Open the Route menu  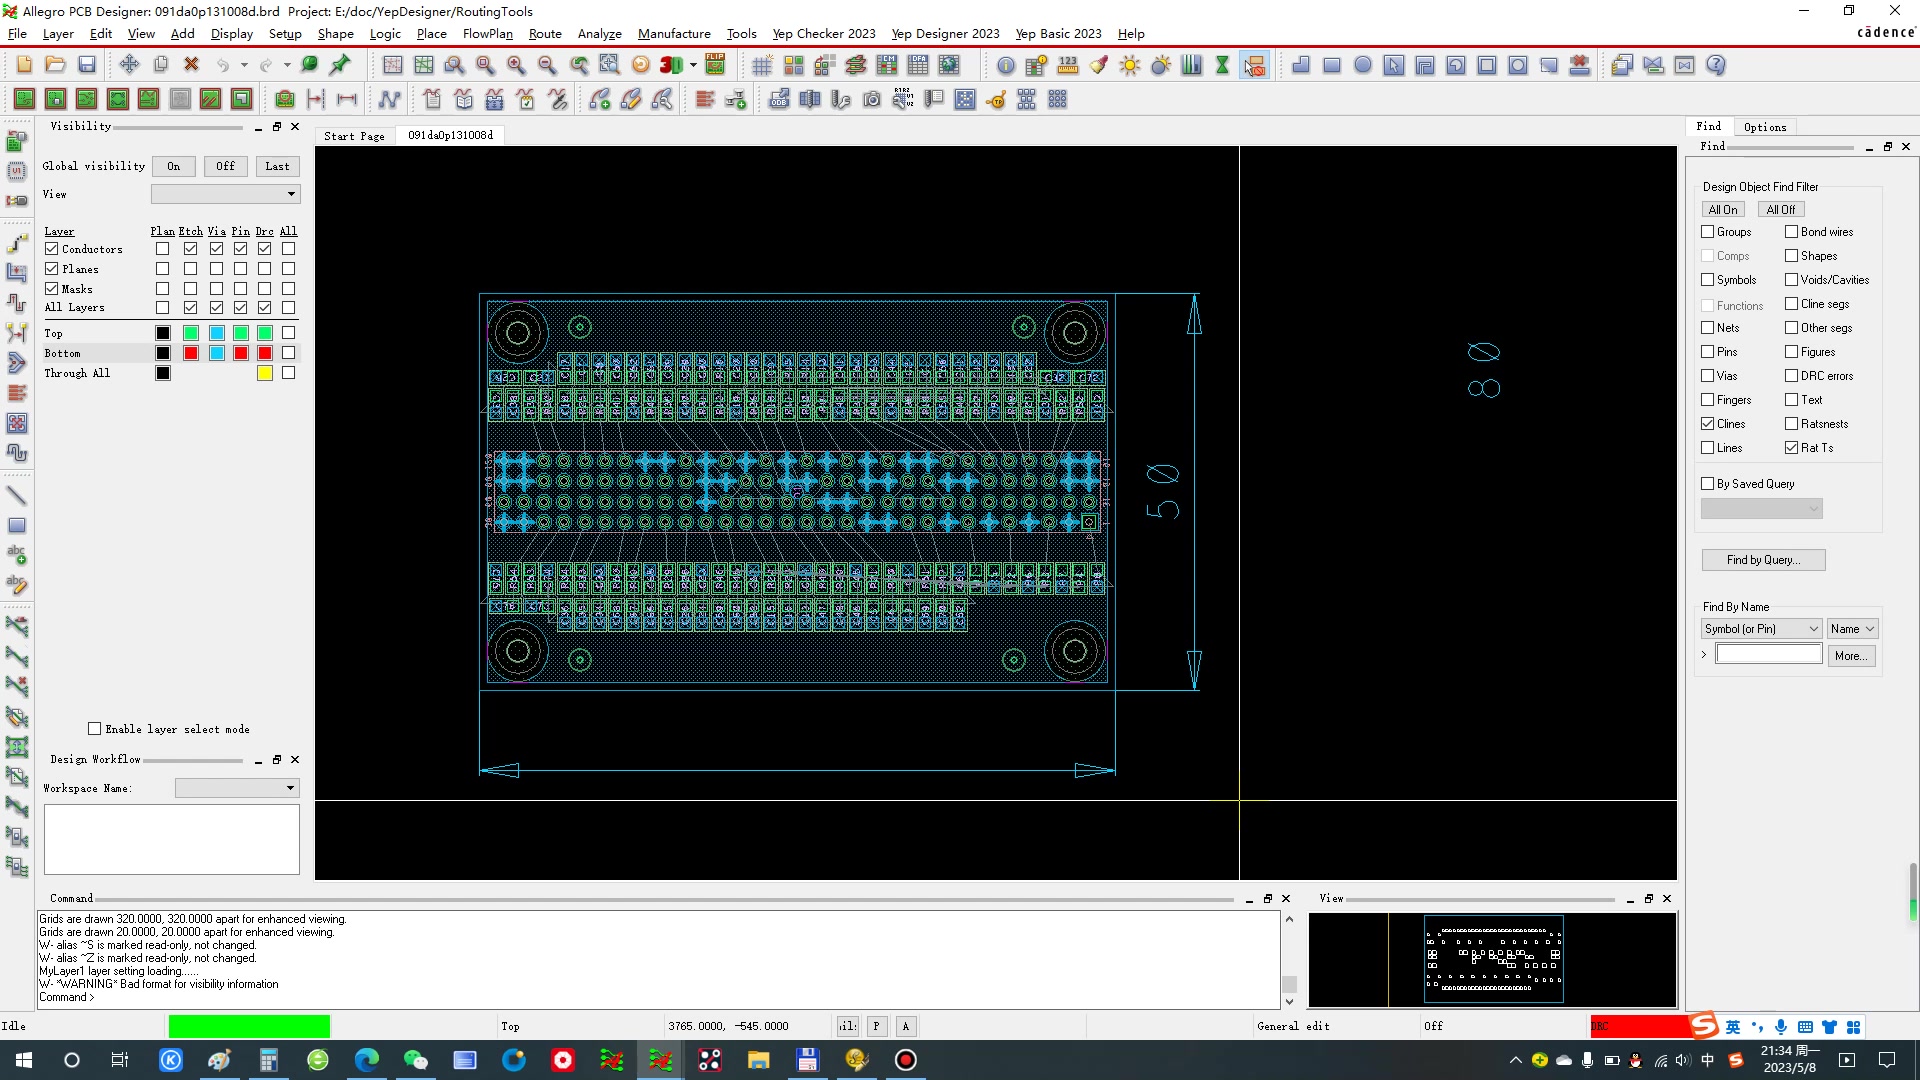(545, 33)
